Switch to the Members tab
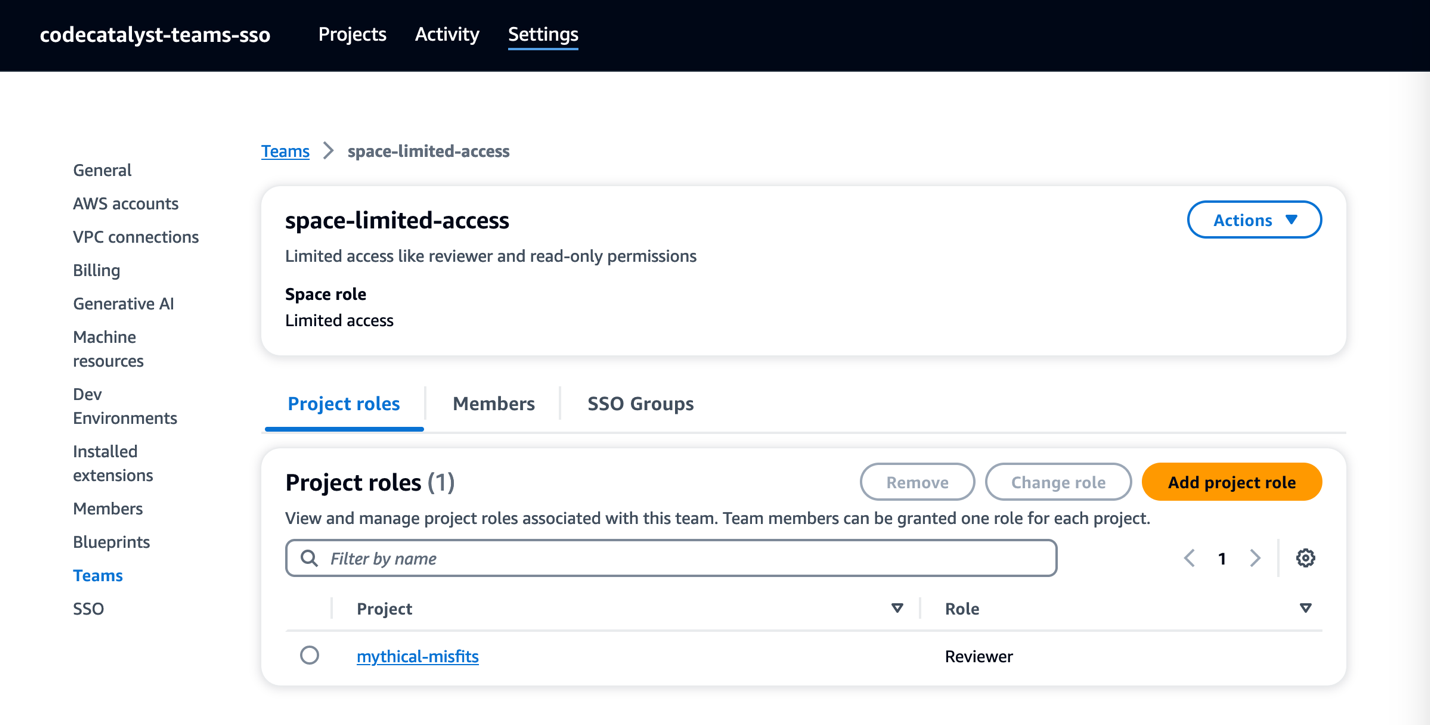This screenshot has width=1430, height=725. coord(493,404)
